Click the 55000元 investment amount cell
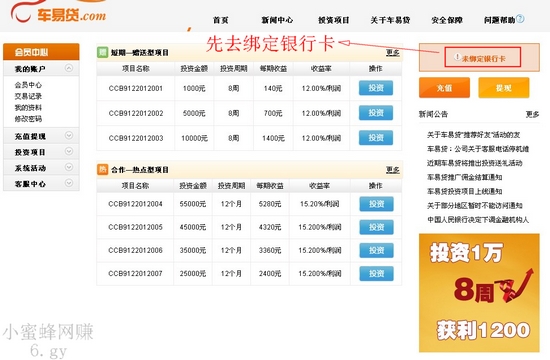 (x=193, y=204)
